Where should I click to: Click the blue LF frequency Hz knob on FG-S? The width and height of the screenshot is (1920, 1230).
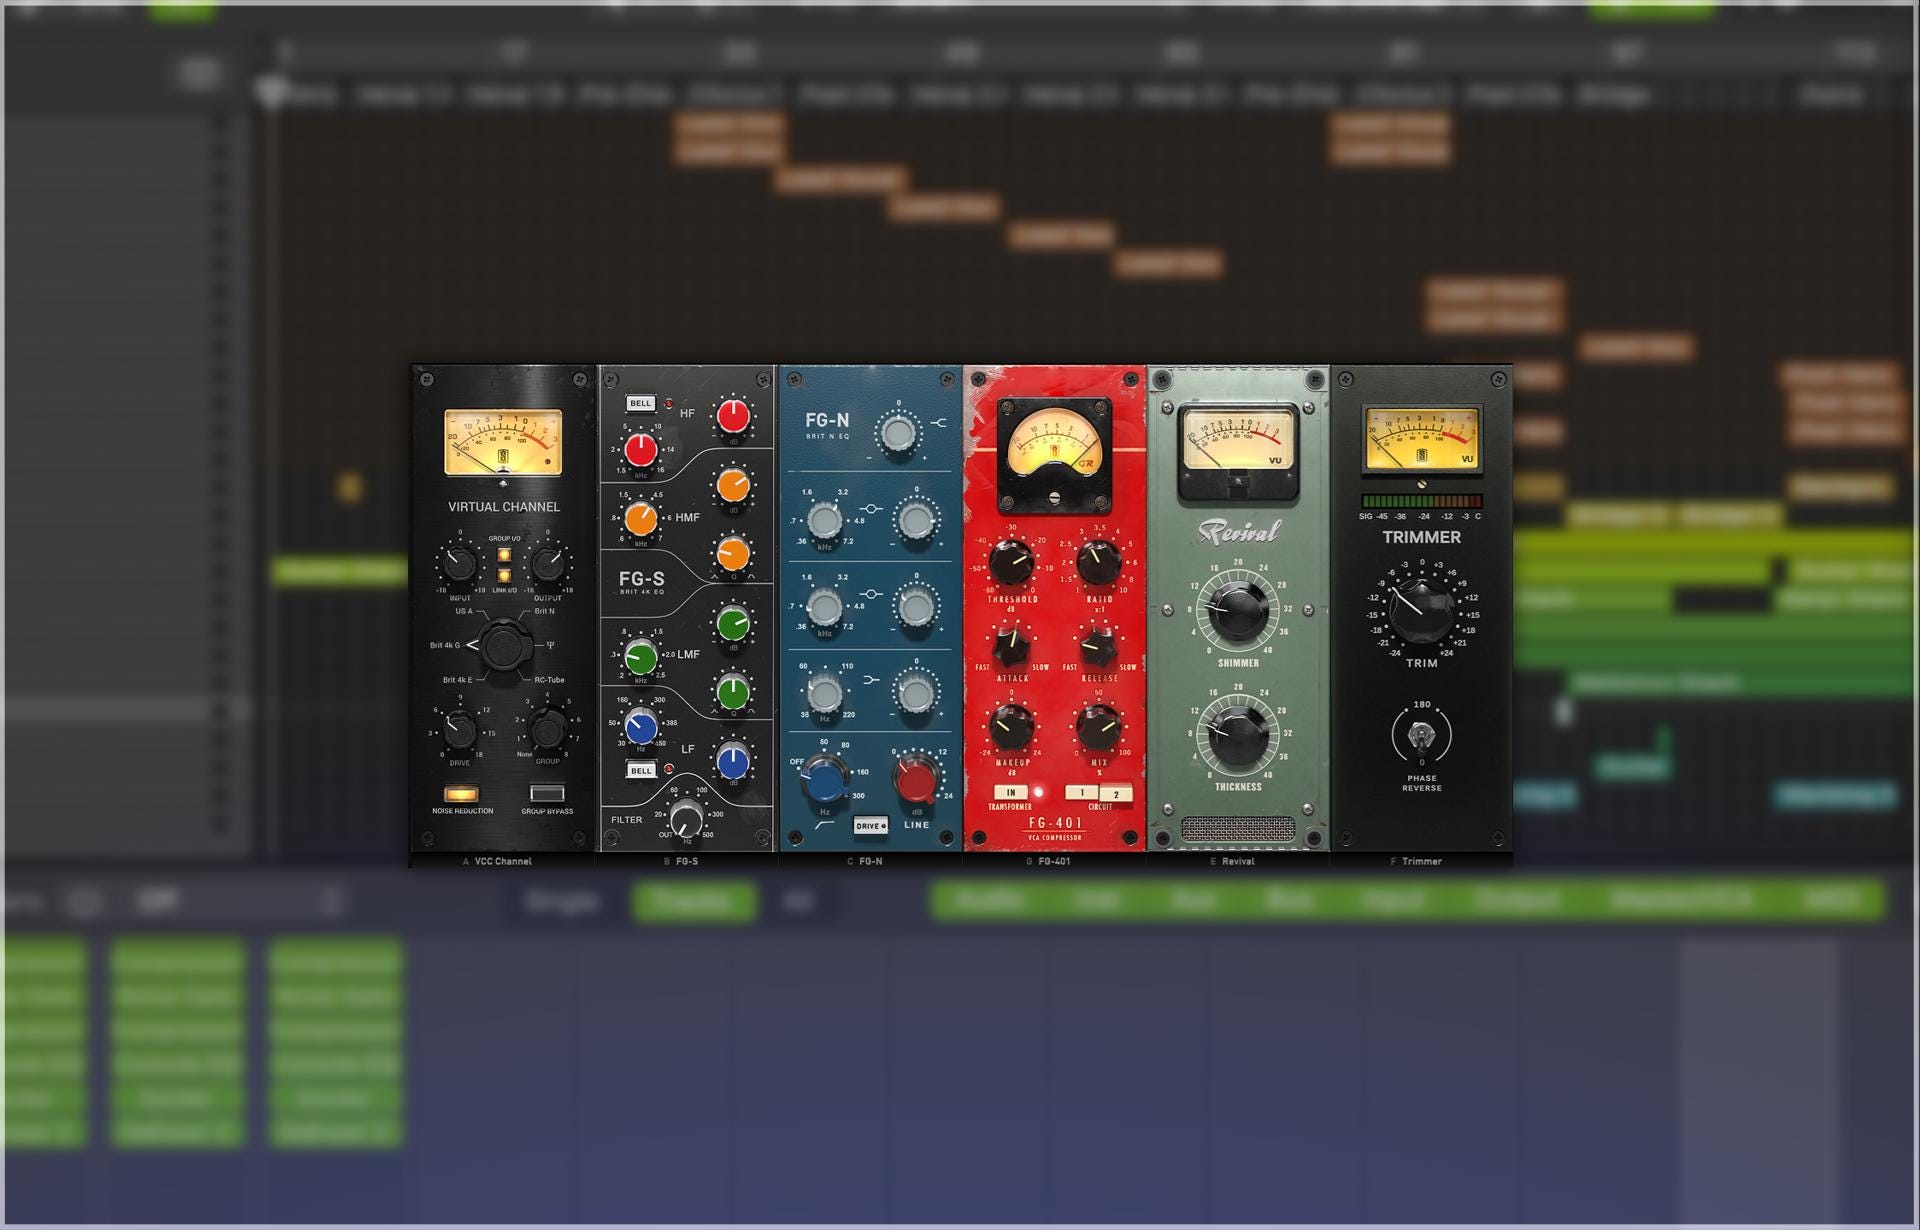point(641,727)
